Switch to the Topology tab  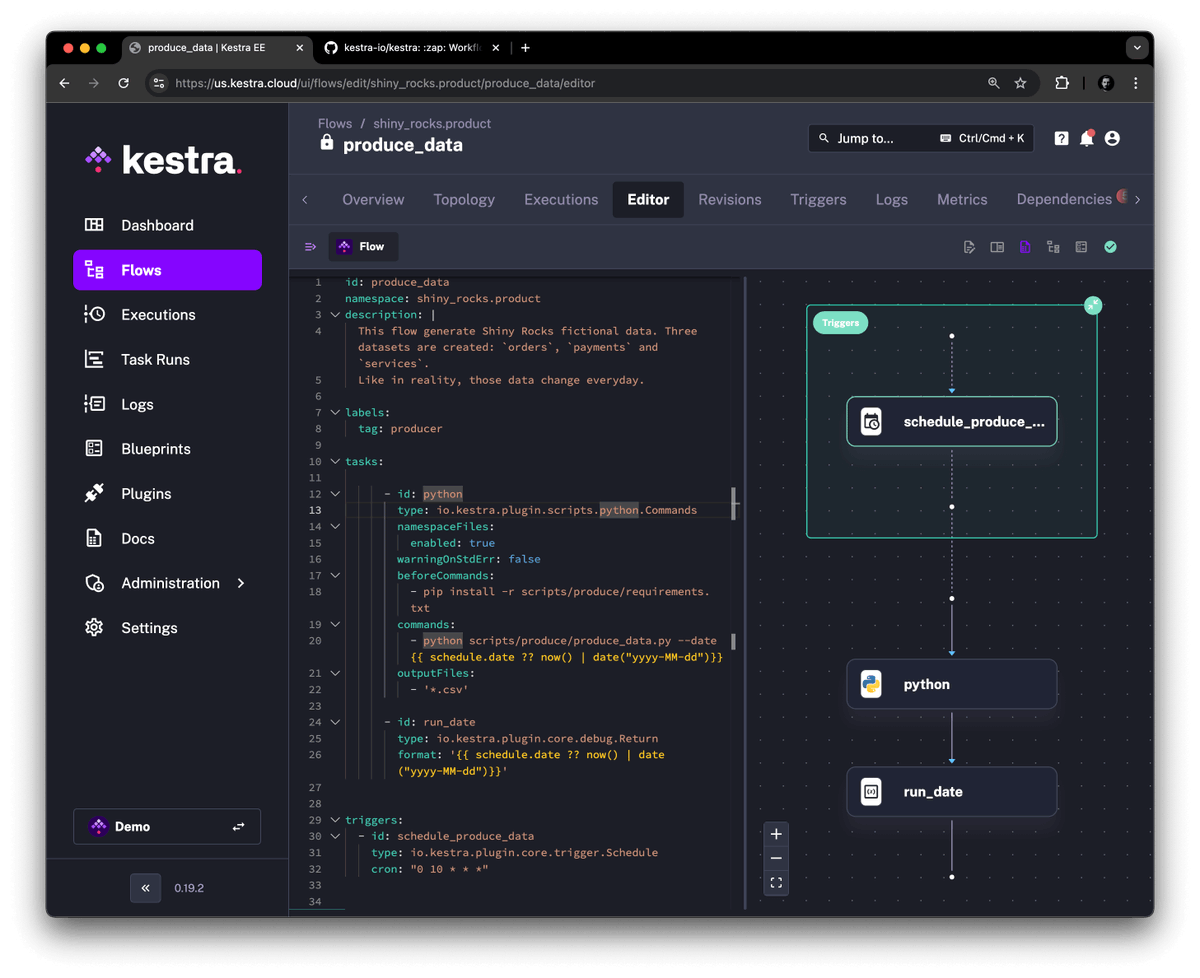coord(464,199)
